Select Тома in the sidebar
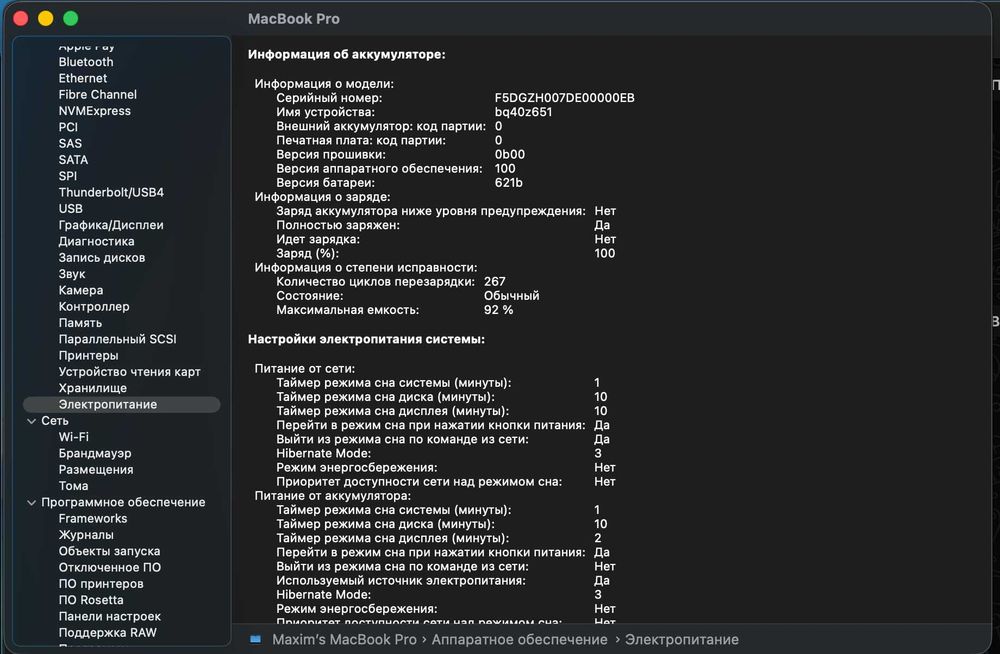Viewport: 1000px width, 654px height. 73,486
